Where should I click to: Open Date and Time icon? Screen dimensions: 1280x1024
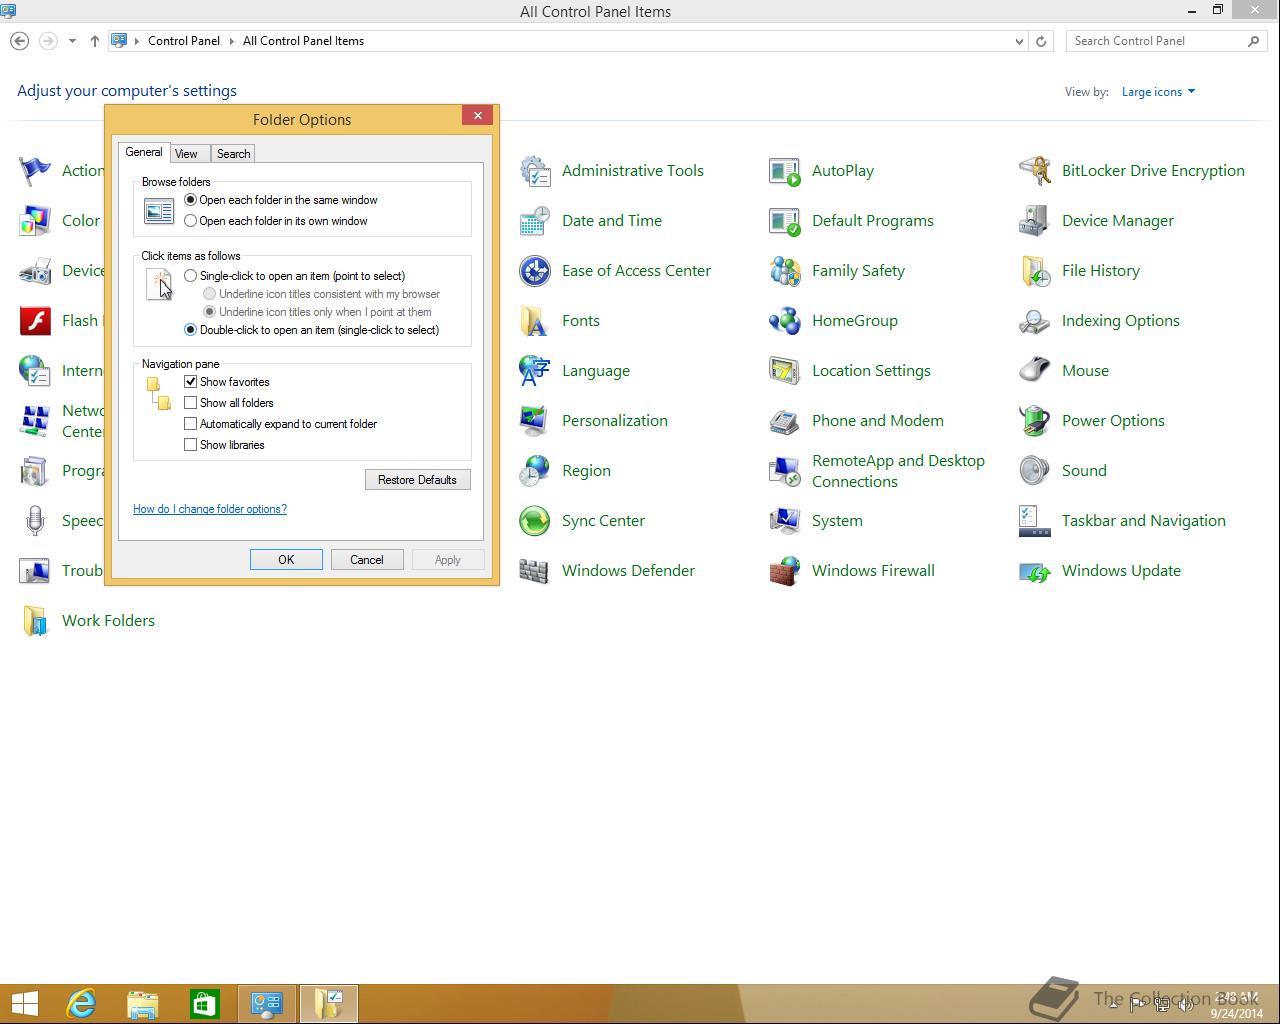coord(534,221)
